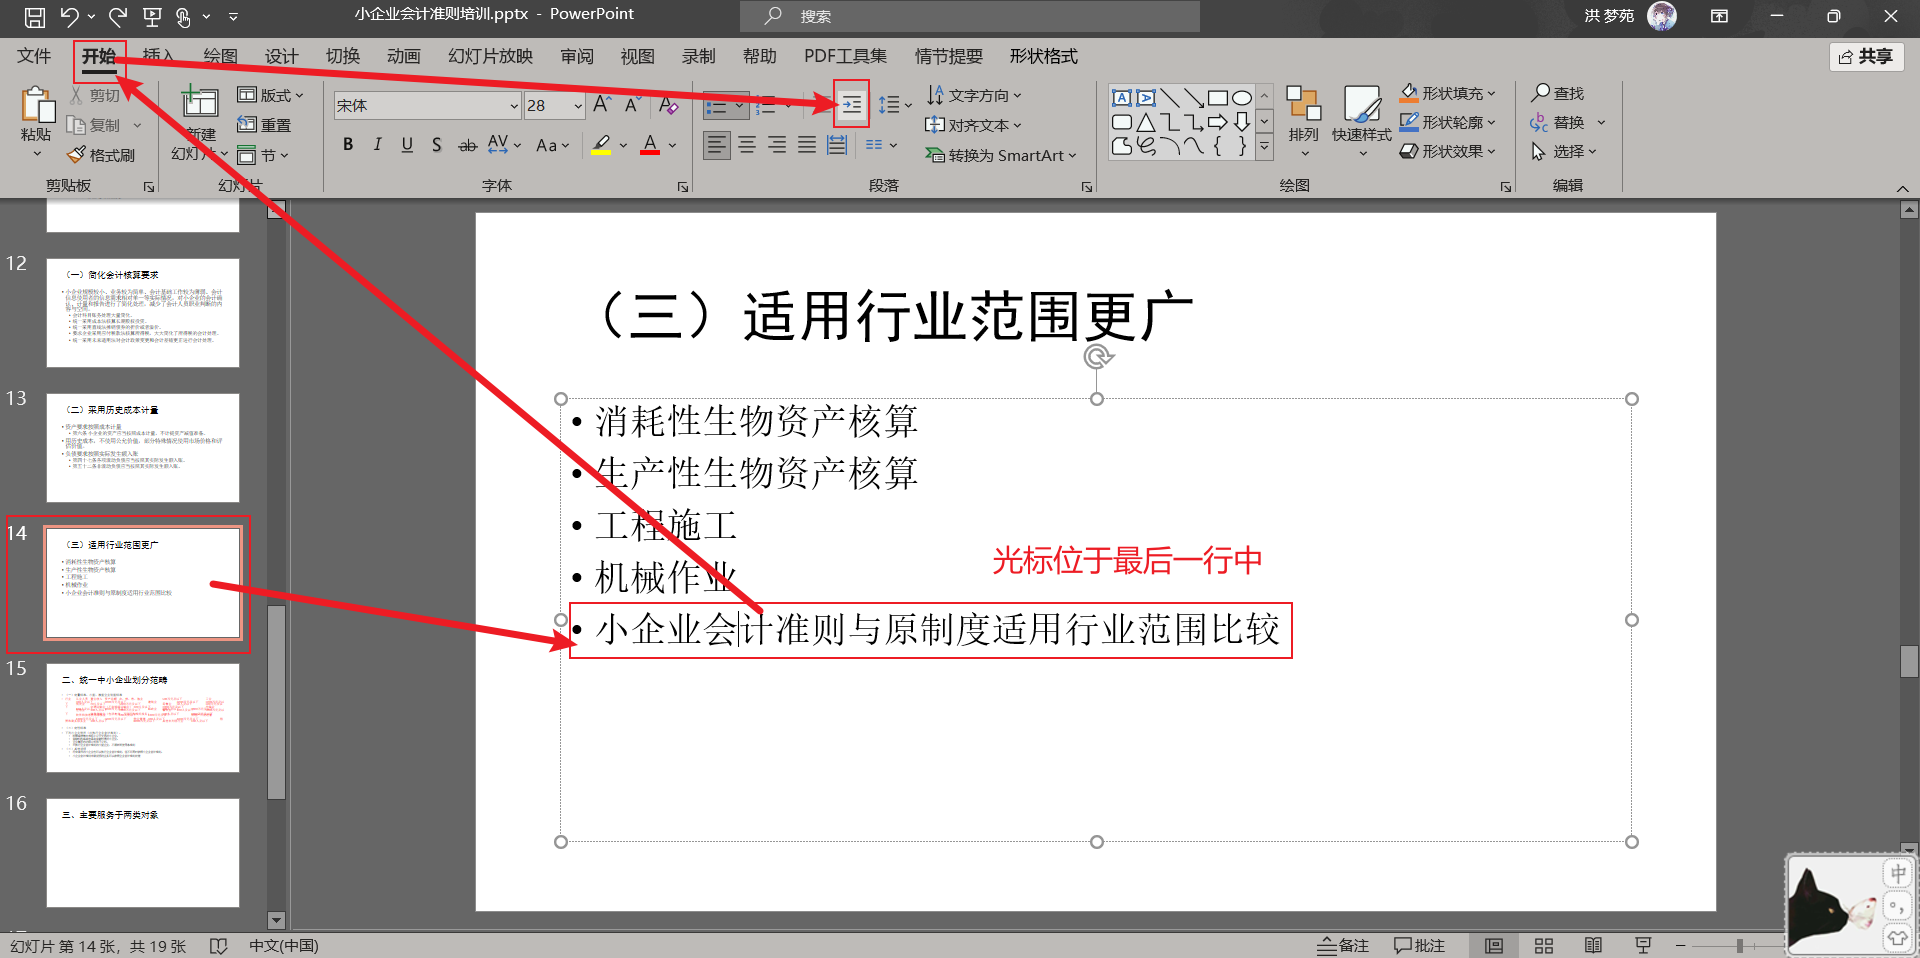The height and width of the screenshot is (958, 1920).
Task: Select the oval shape in shapes gallery
Action: pos(1242,98)
